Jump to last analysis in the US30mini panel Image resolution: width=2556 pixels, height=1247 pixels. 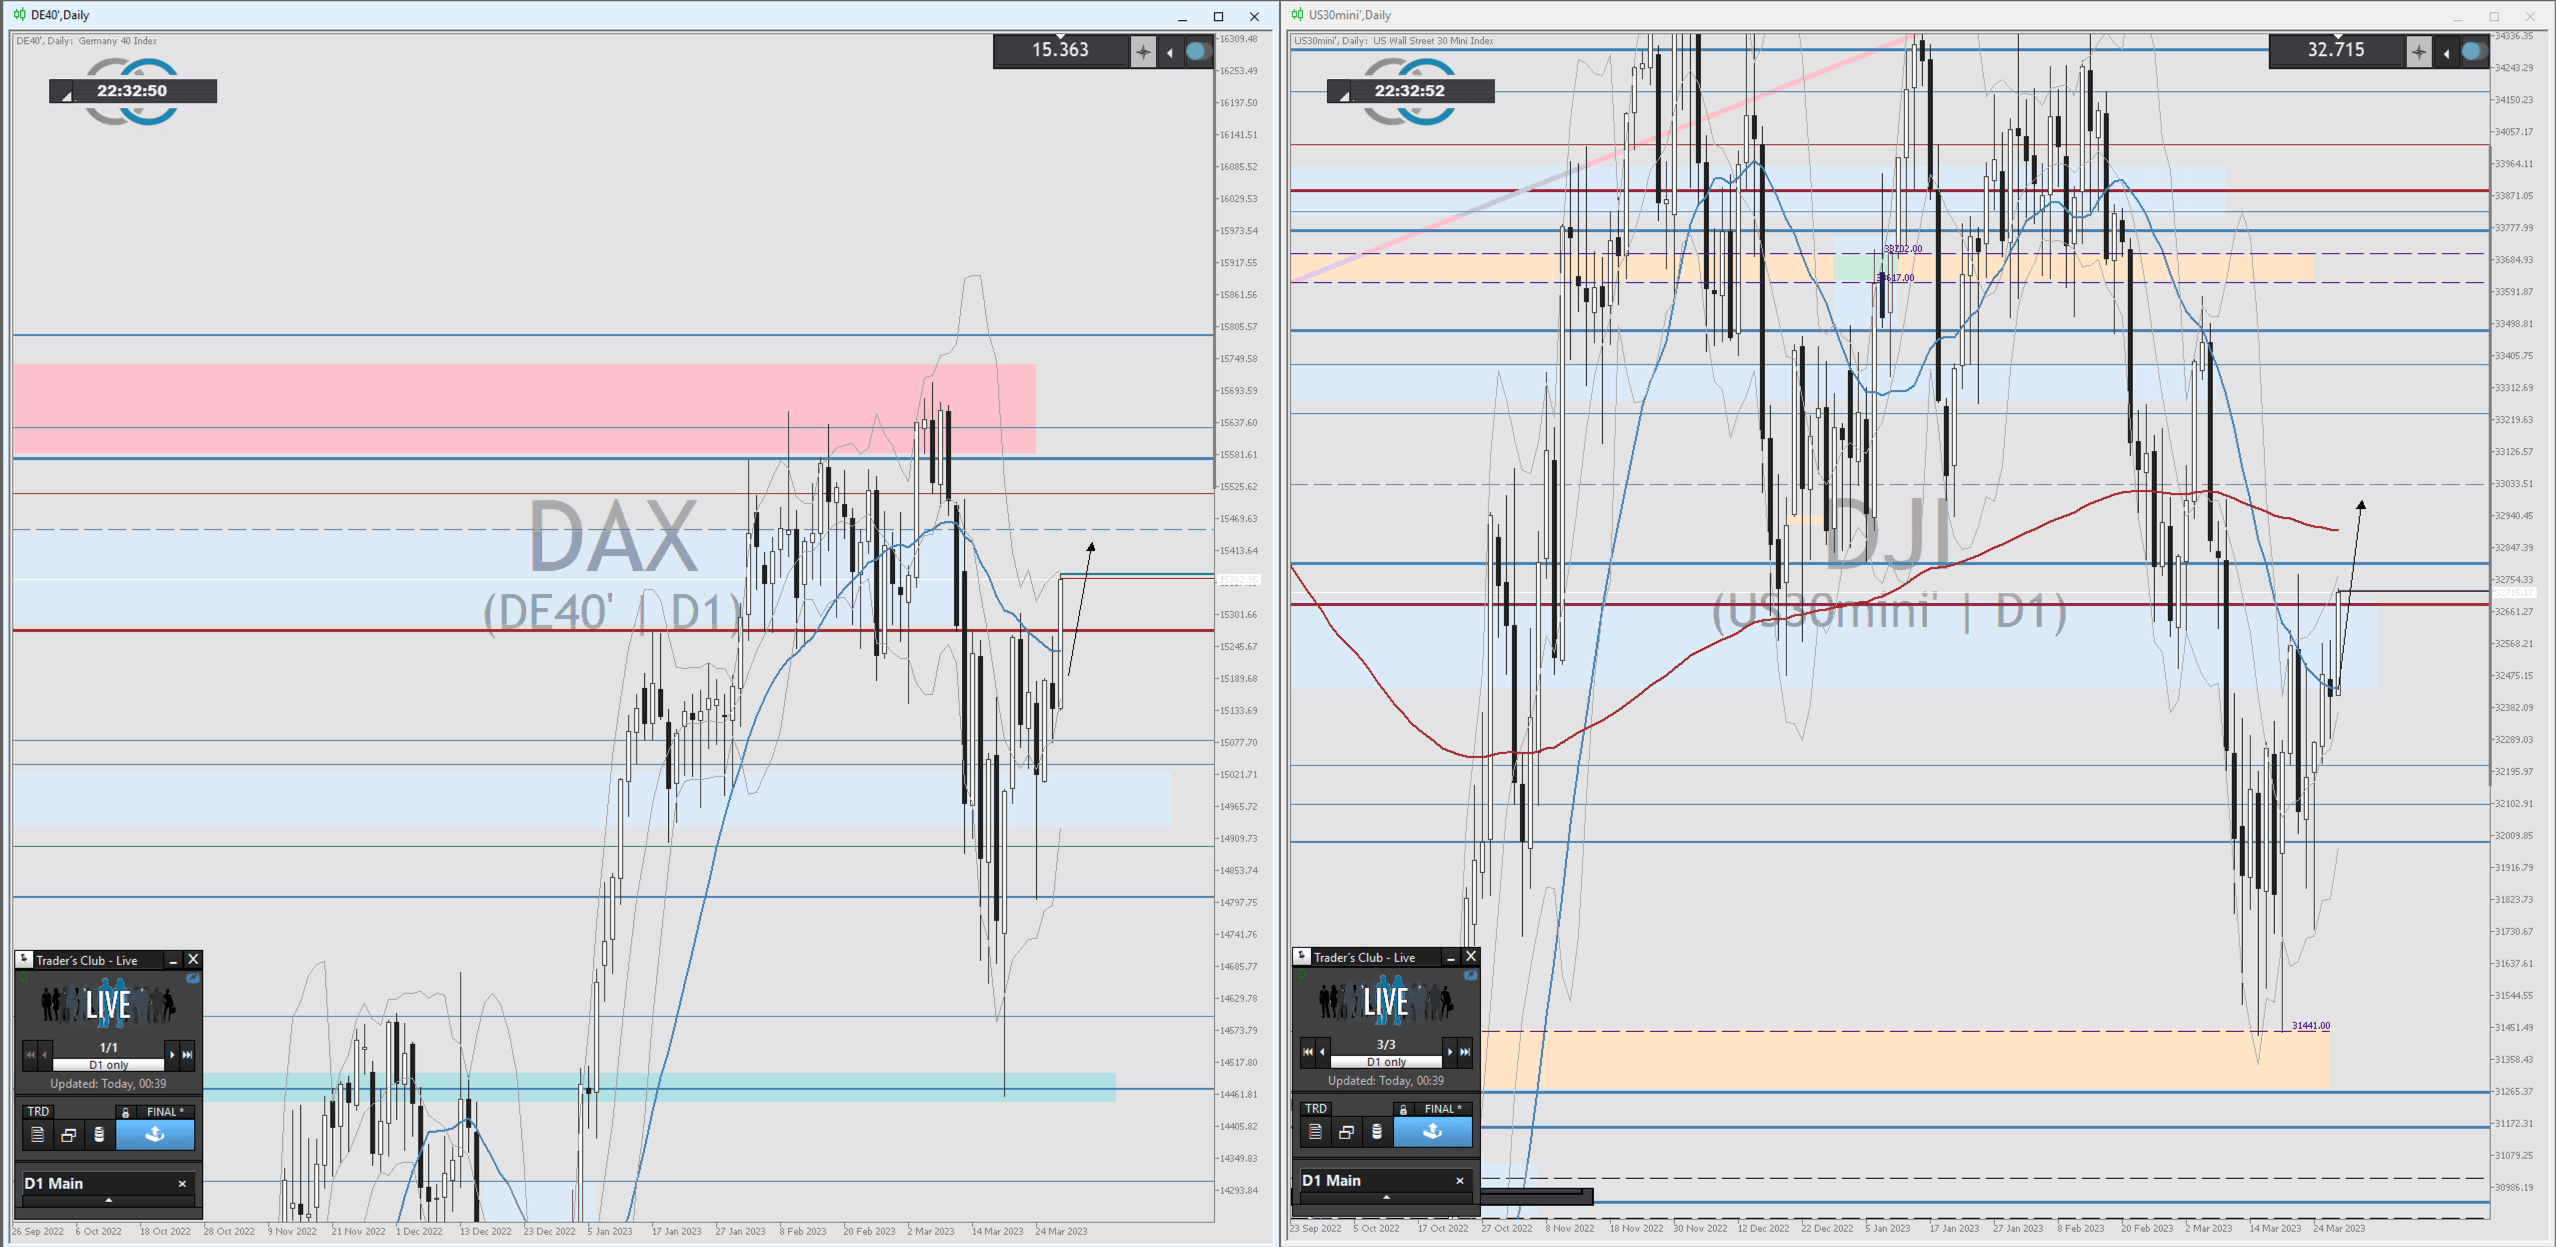point(1465,1051)
